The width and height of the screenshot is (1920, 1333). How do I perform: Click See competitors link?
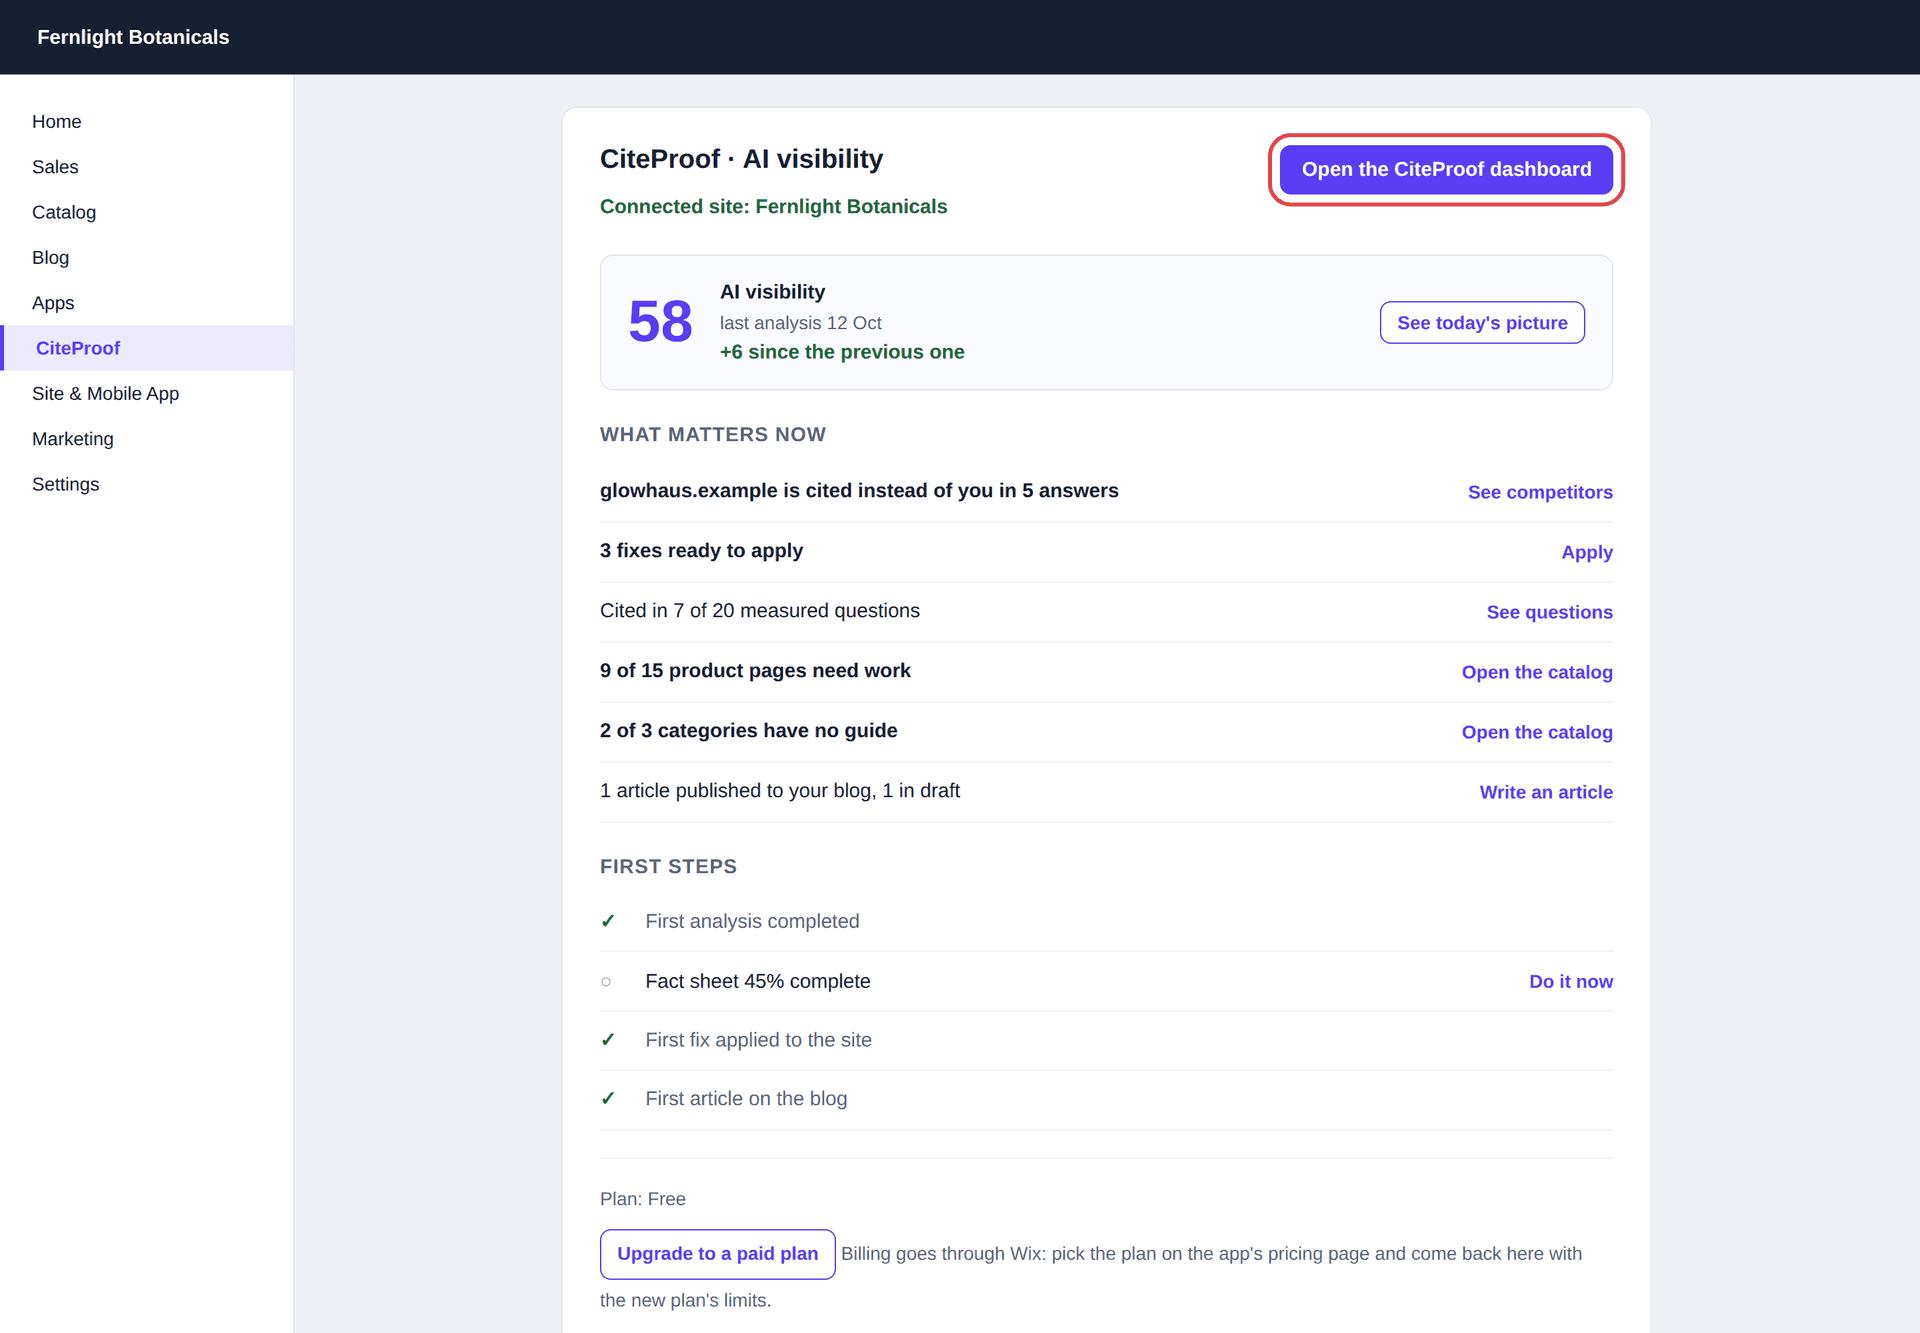1540,492
